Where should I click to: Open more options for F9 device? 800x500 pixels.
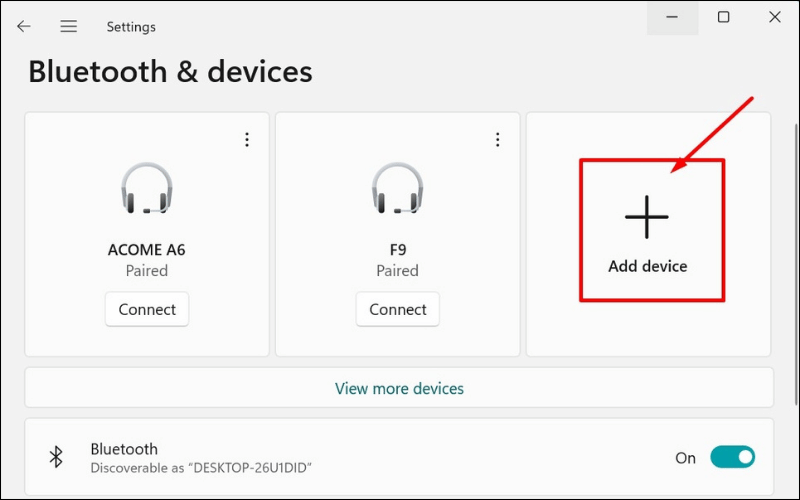pos(497,140)
